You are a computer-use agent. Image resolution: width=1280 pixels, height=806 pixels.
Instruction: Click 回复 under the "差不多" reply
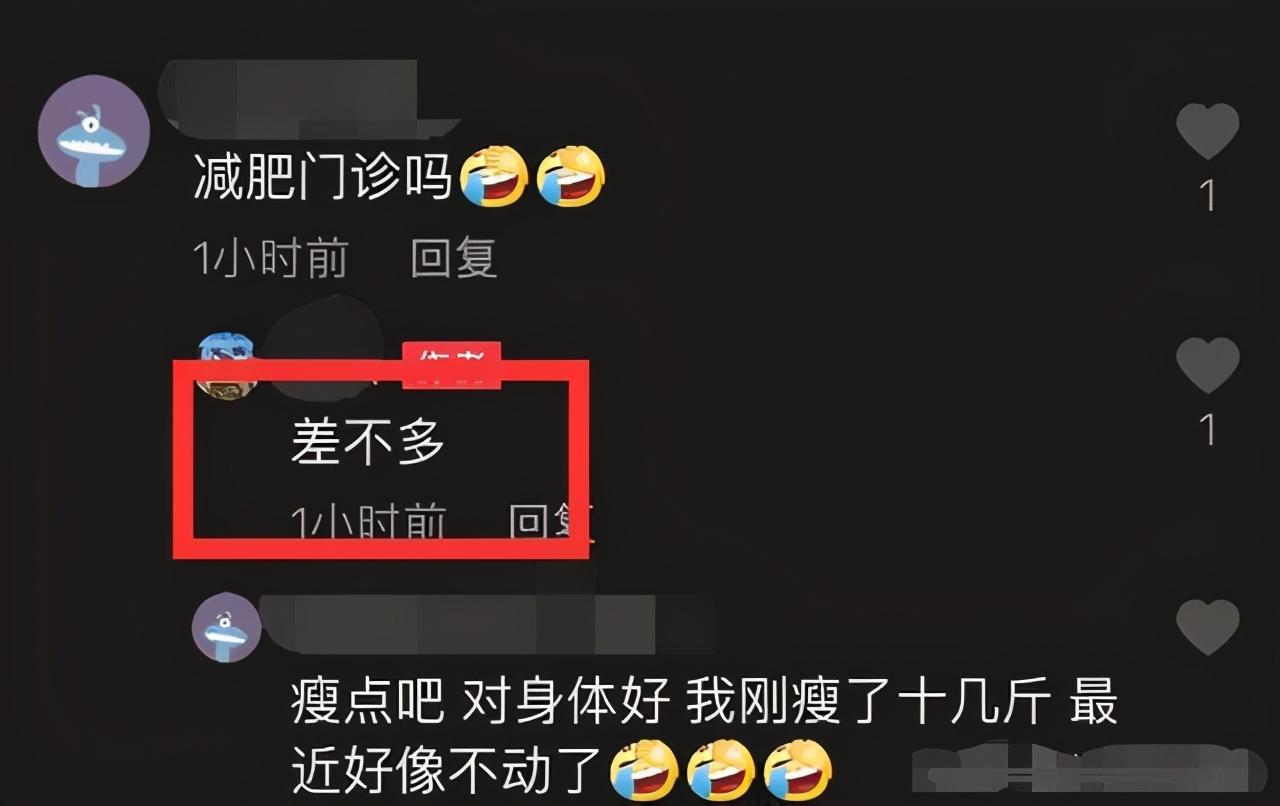tap(551, 521)
